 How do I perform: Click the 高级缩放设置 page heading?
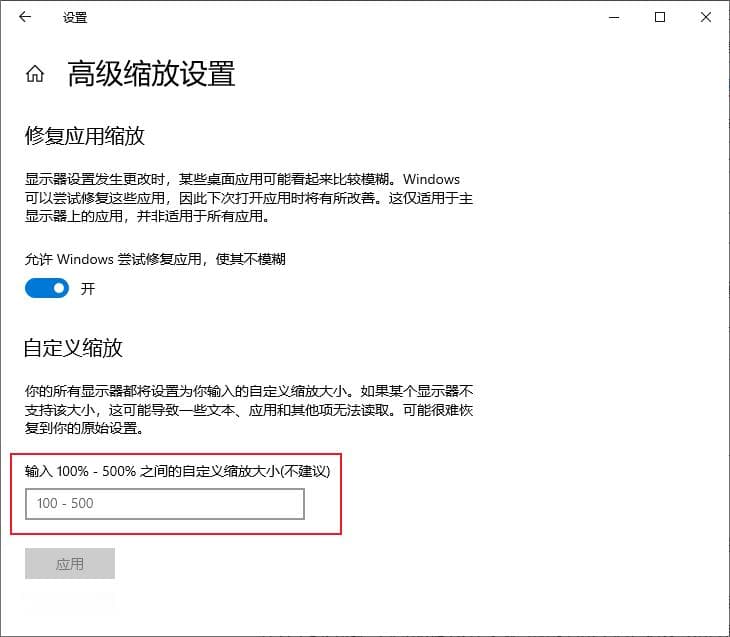pos(151,74)
